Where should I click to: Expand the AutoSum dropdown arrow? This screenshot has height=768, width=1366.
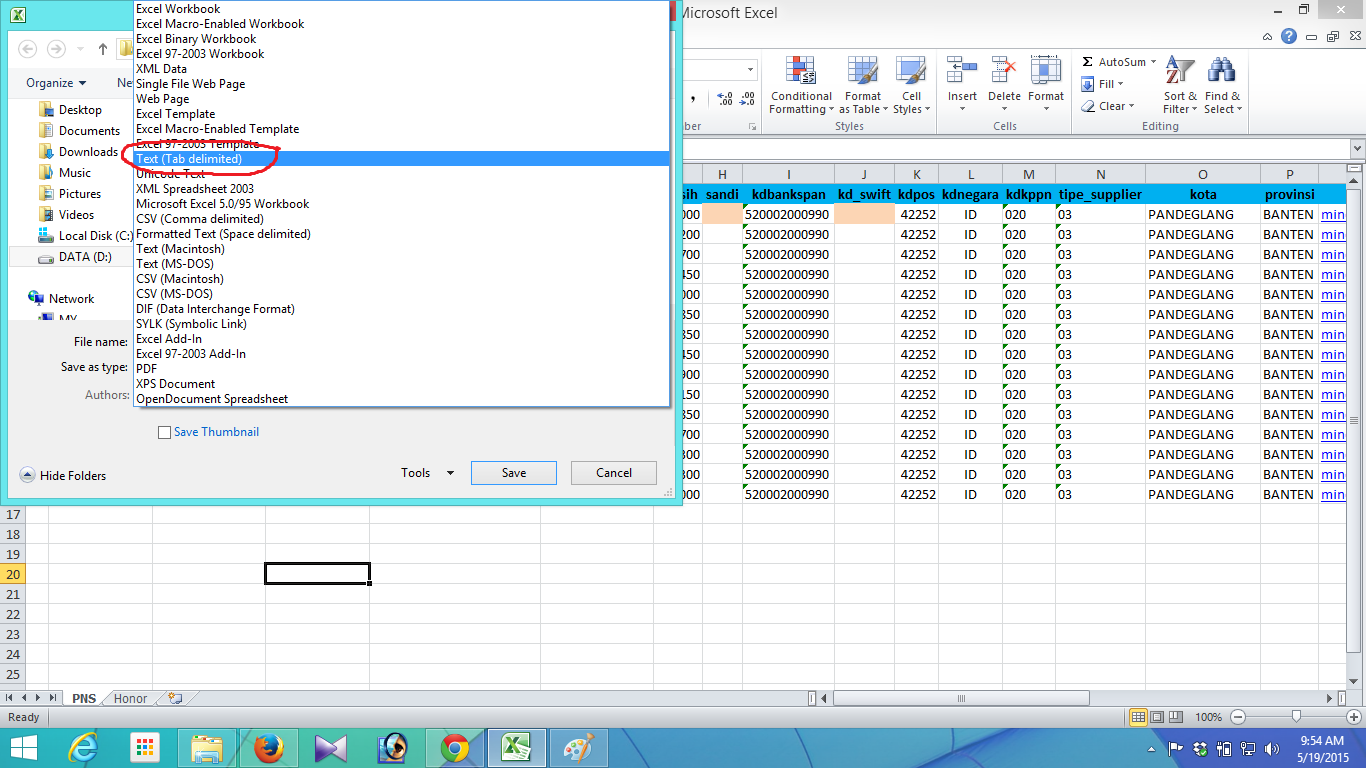[1153, 62]
